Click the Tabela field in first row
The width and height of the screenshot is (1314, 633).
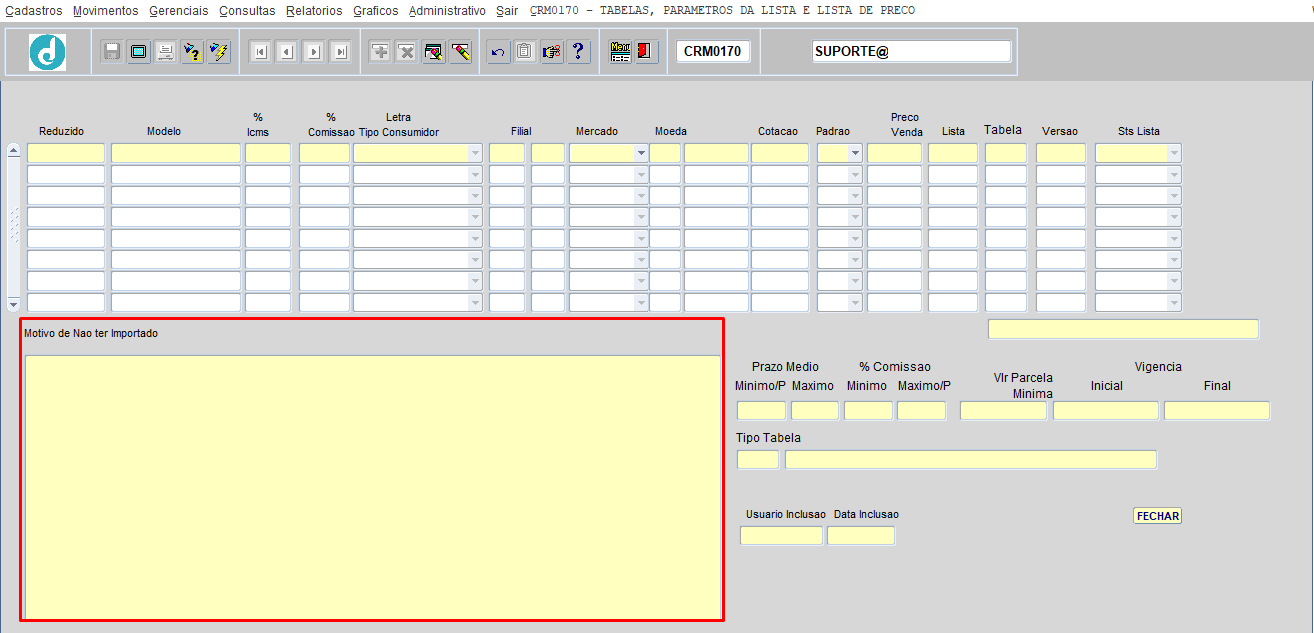[1006, 153]
